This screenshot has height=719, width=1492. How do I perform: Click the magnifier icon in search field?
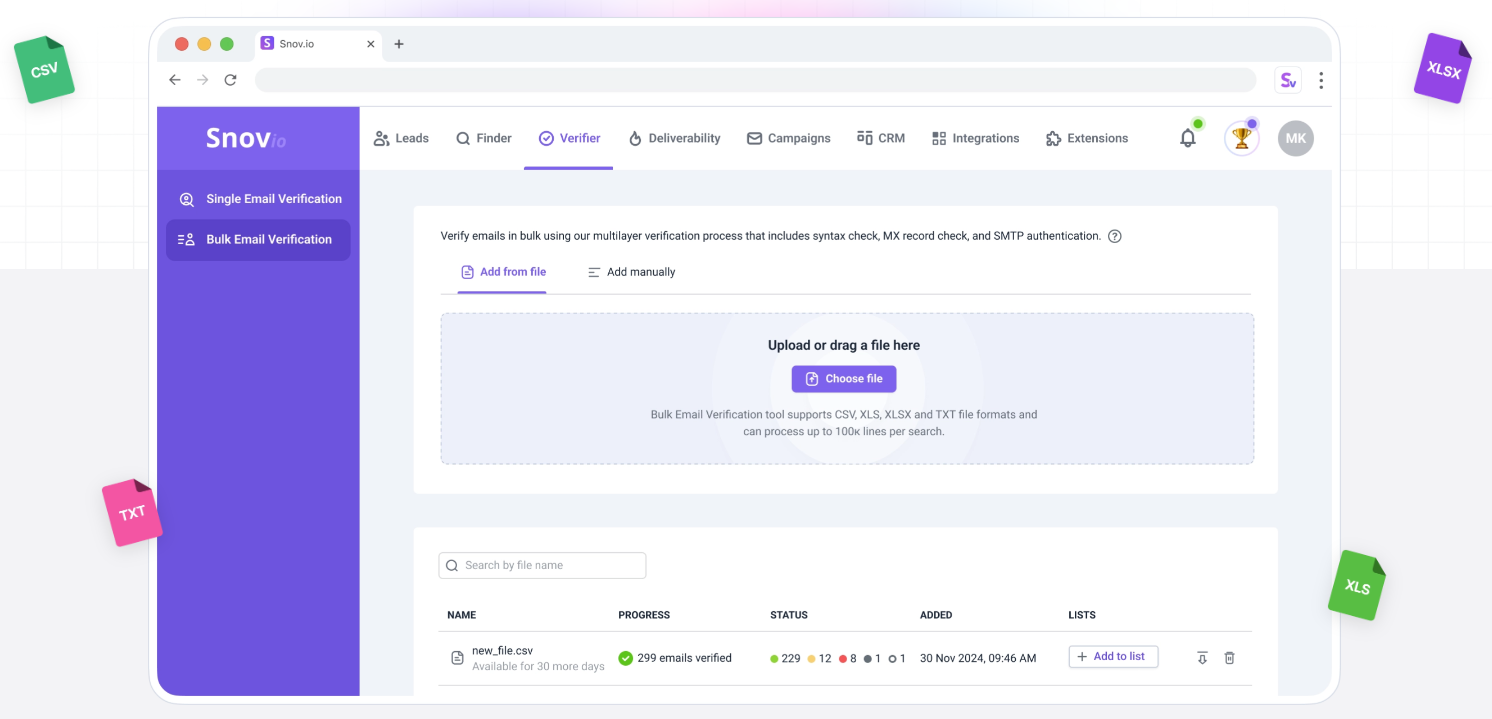pos(452,565)
